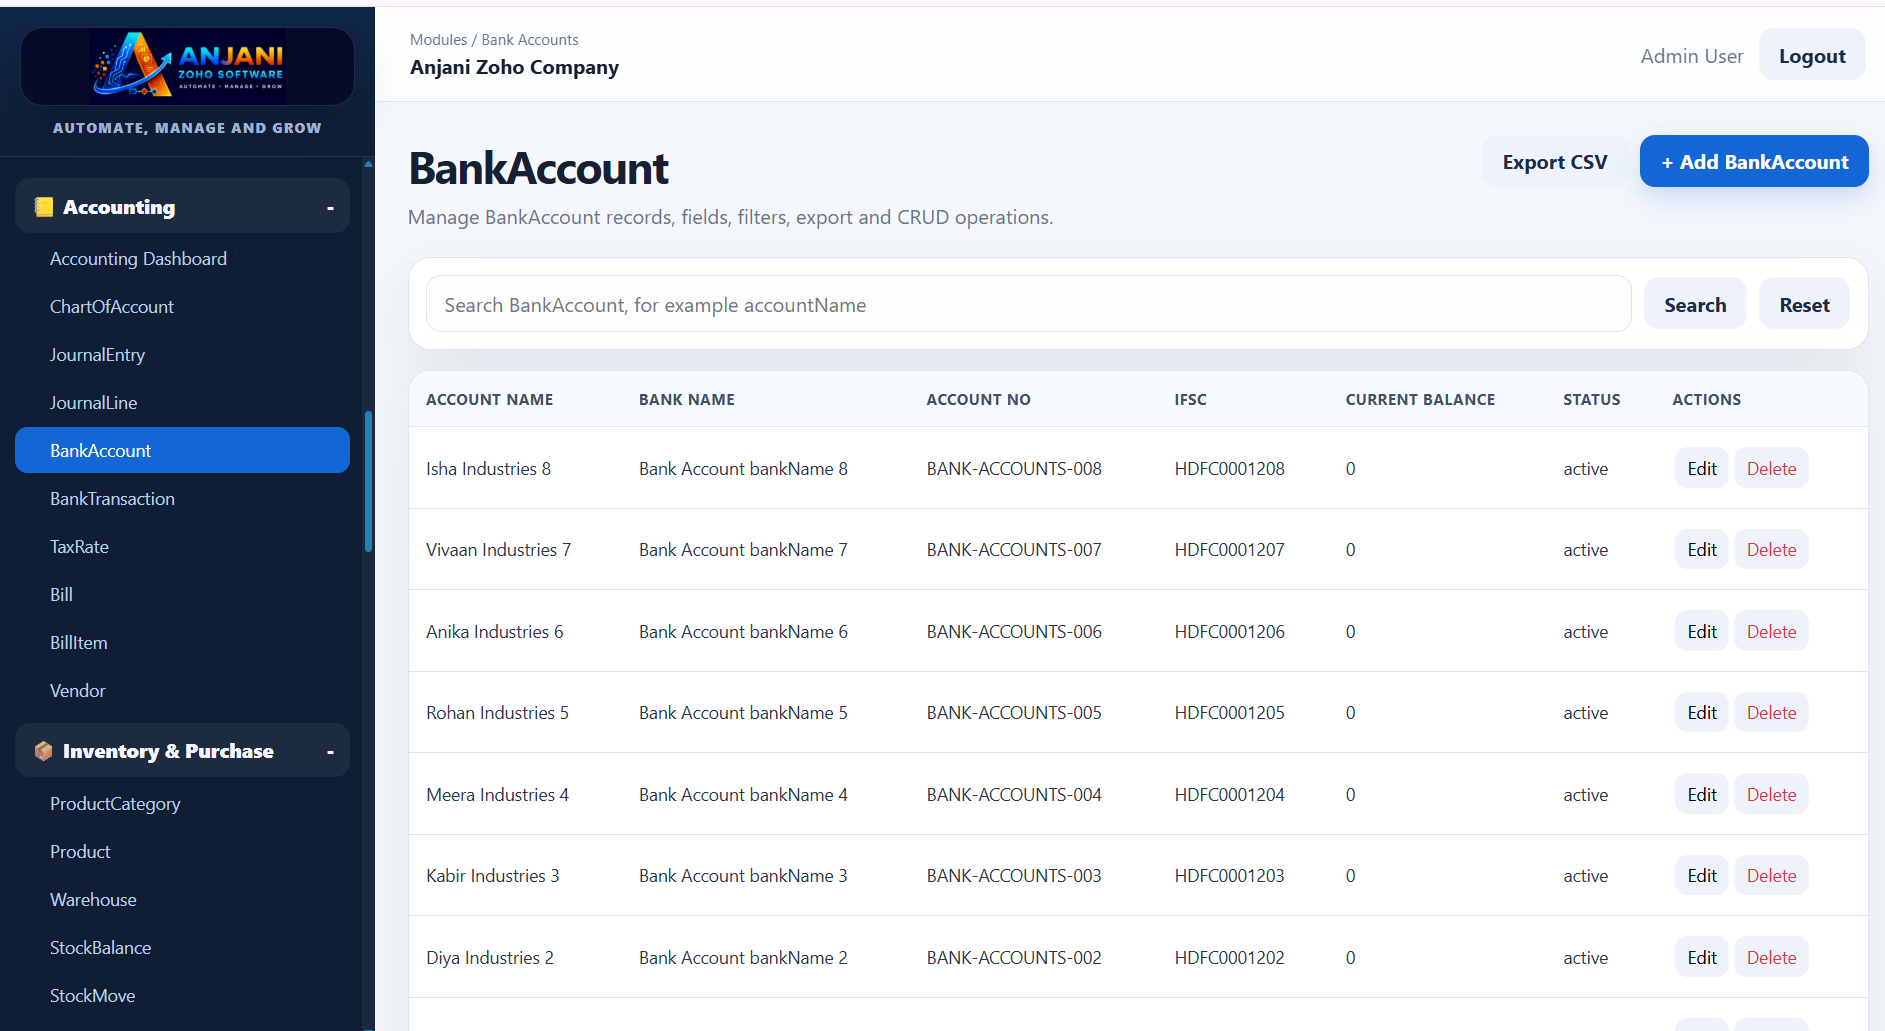
Task: Edit the Vivaan Industries 7 record
Action: click(1701, 550)
